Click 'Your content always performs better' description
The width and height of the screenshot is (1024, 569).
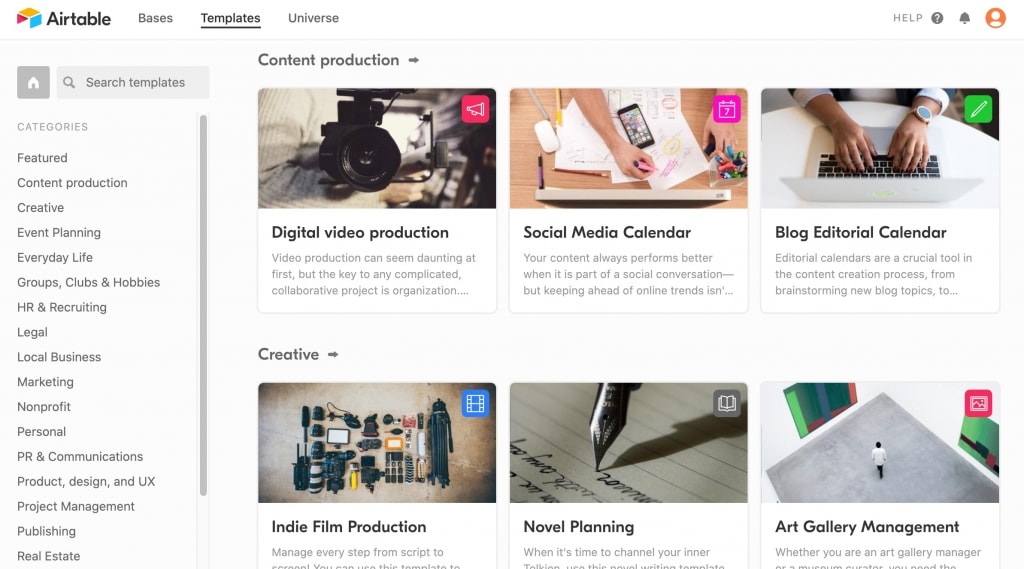(x=628, y=274)
